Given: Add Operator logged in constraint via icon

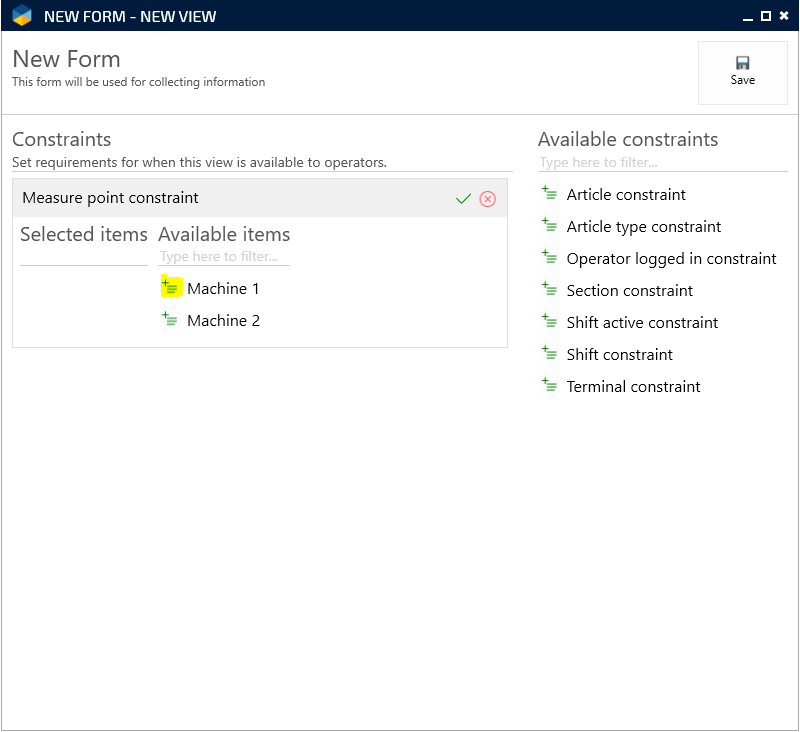Looking at the screenshot, I should point(549,258).
